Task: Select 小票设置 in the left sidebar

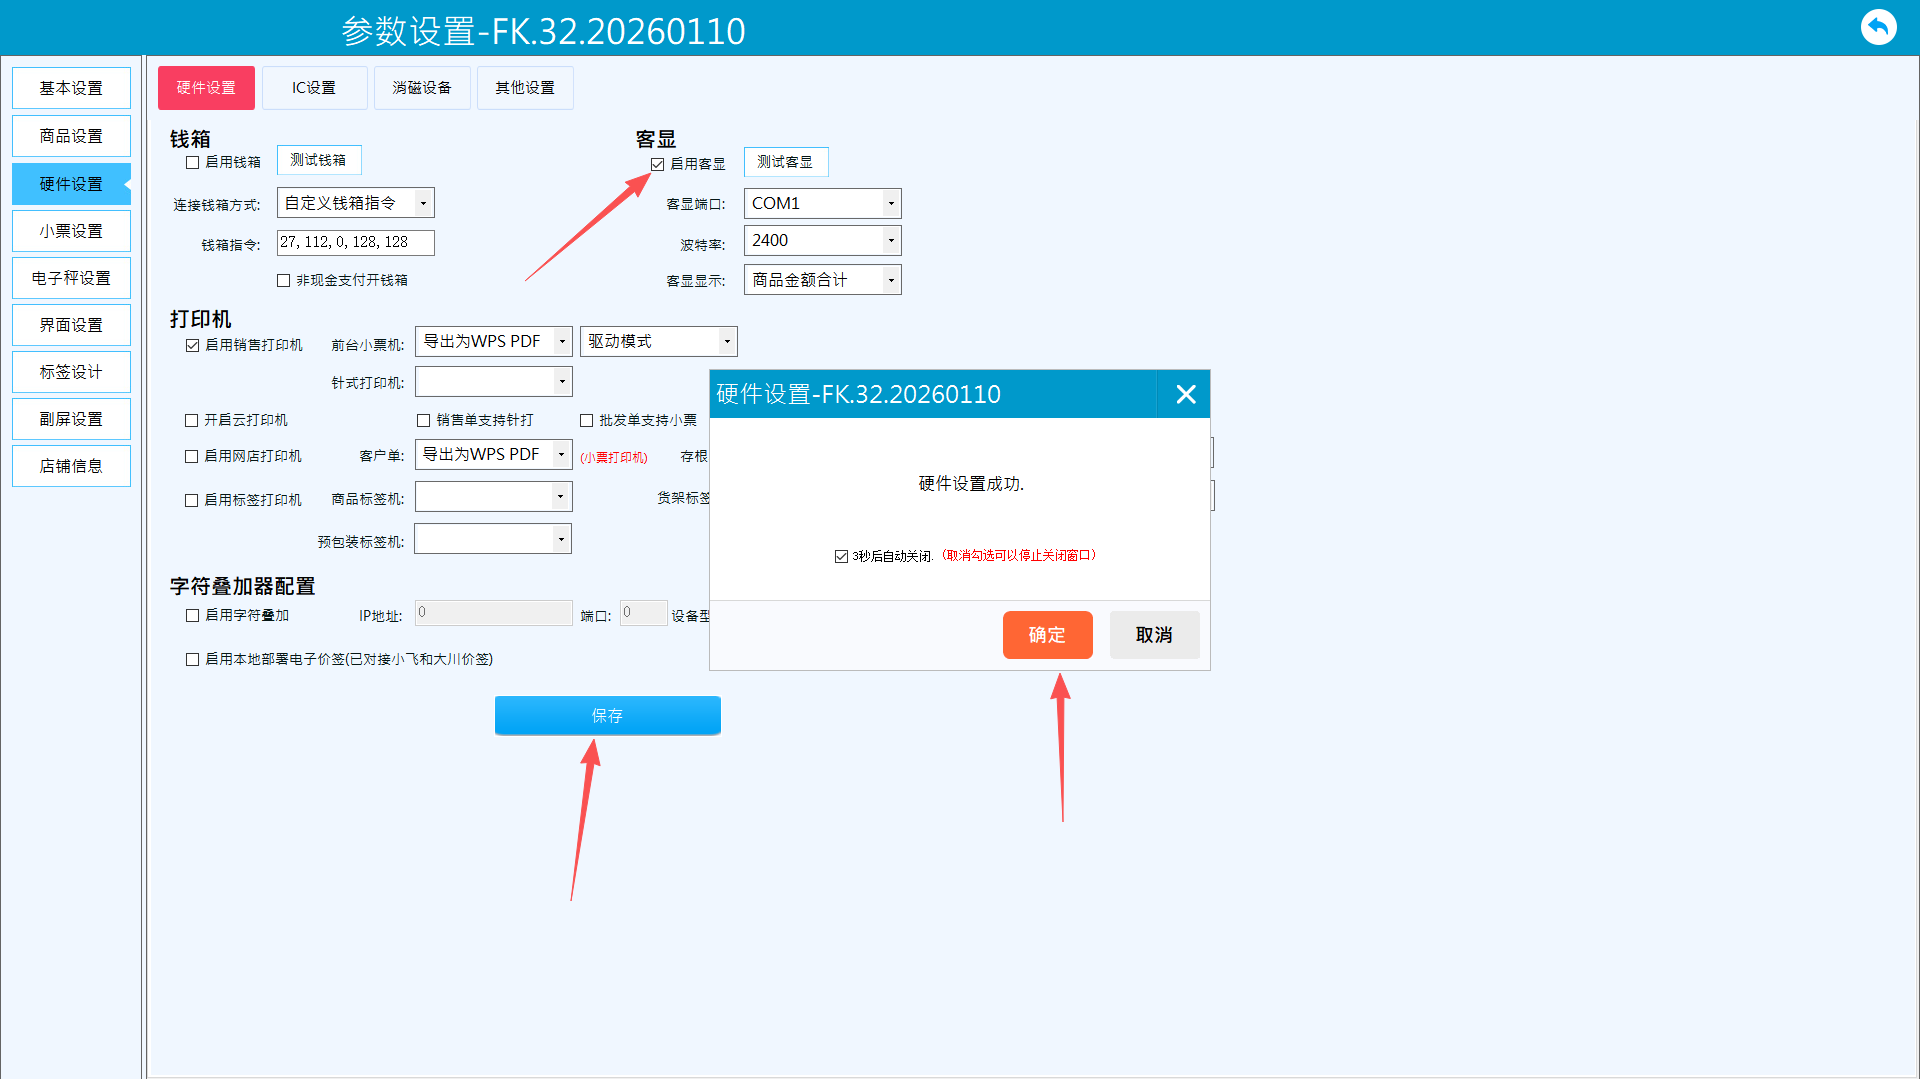Action: pyautogui.click(x=71, y=231)
